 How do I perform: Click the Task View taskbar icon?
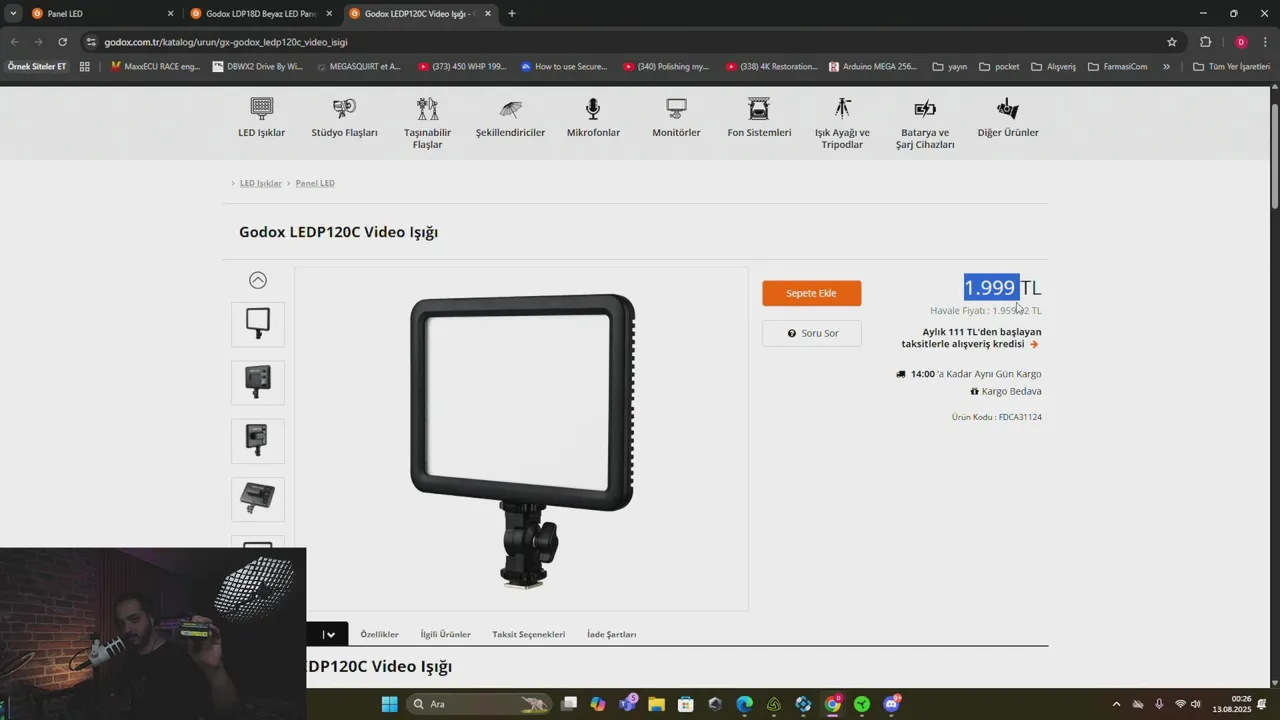click(568, 704)
